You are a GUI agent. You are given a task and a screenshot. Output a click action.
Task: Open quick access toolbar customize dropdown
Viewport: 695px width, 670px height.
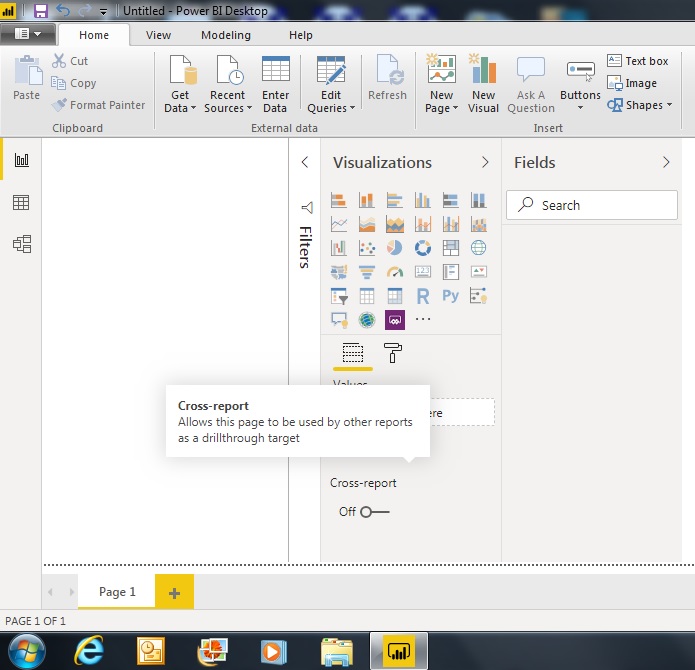click(103, 12)
